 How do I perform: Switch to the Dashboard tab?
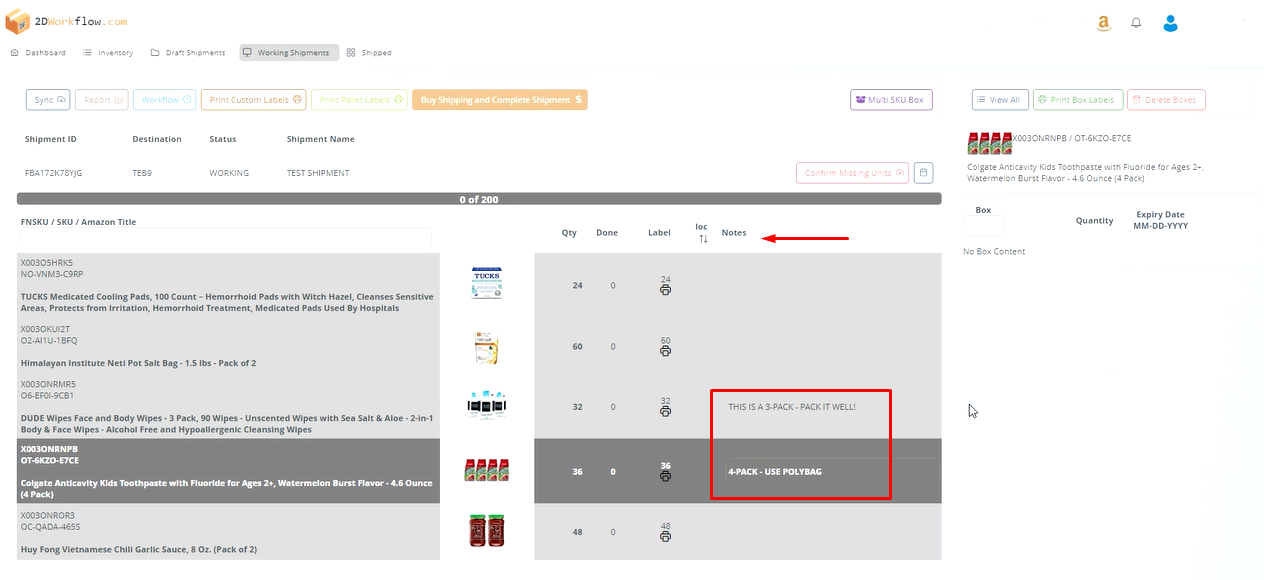tap(38, 53)
